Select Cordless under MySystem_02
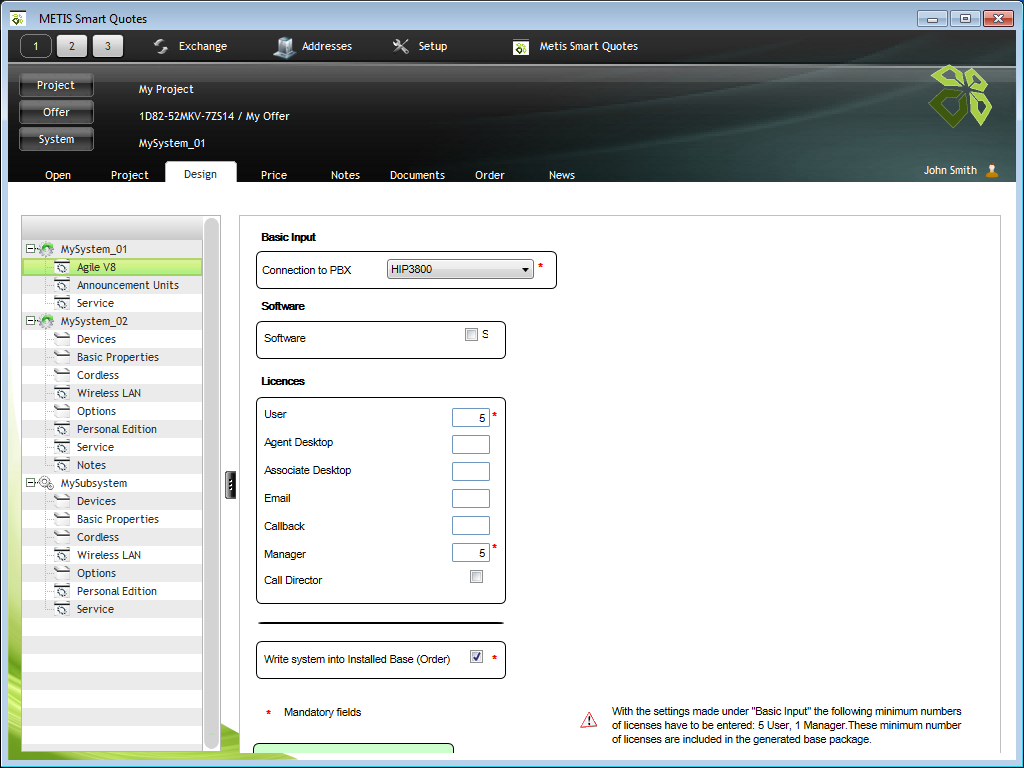 (98, 375)
